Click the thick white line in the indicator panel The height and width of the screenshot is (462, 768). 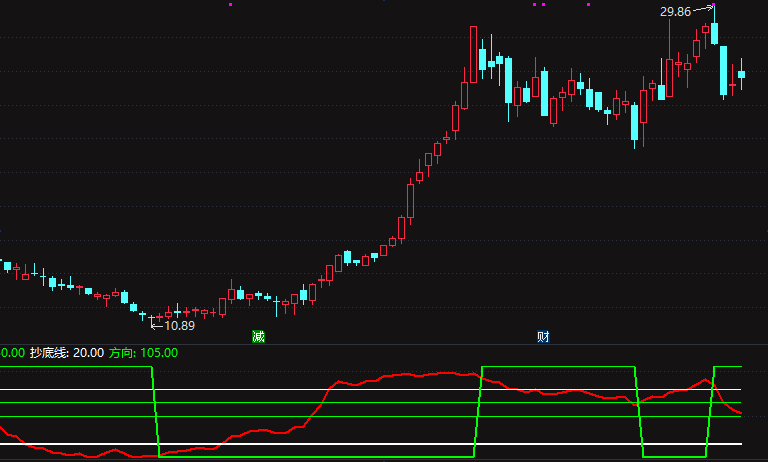[x=371, y=444]
